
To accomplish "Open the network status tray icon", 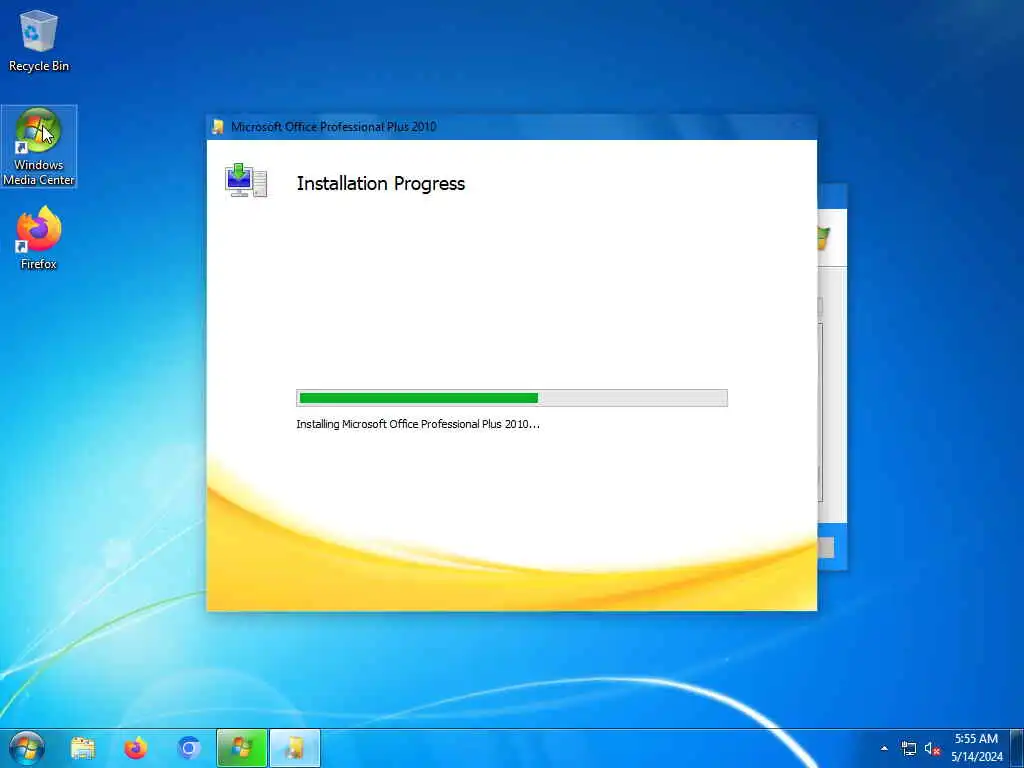I will tap(908, 748).
